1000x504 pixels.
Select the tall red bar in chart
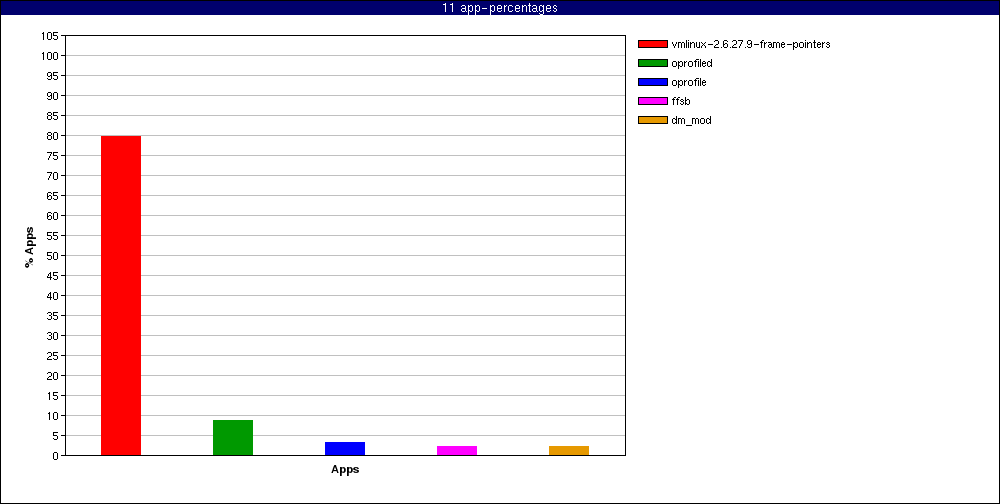coord(121,295)
